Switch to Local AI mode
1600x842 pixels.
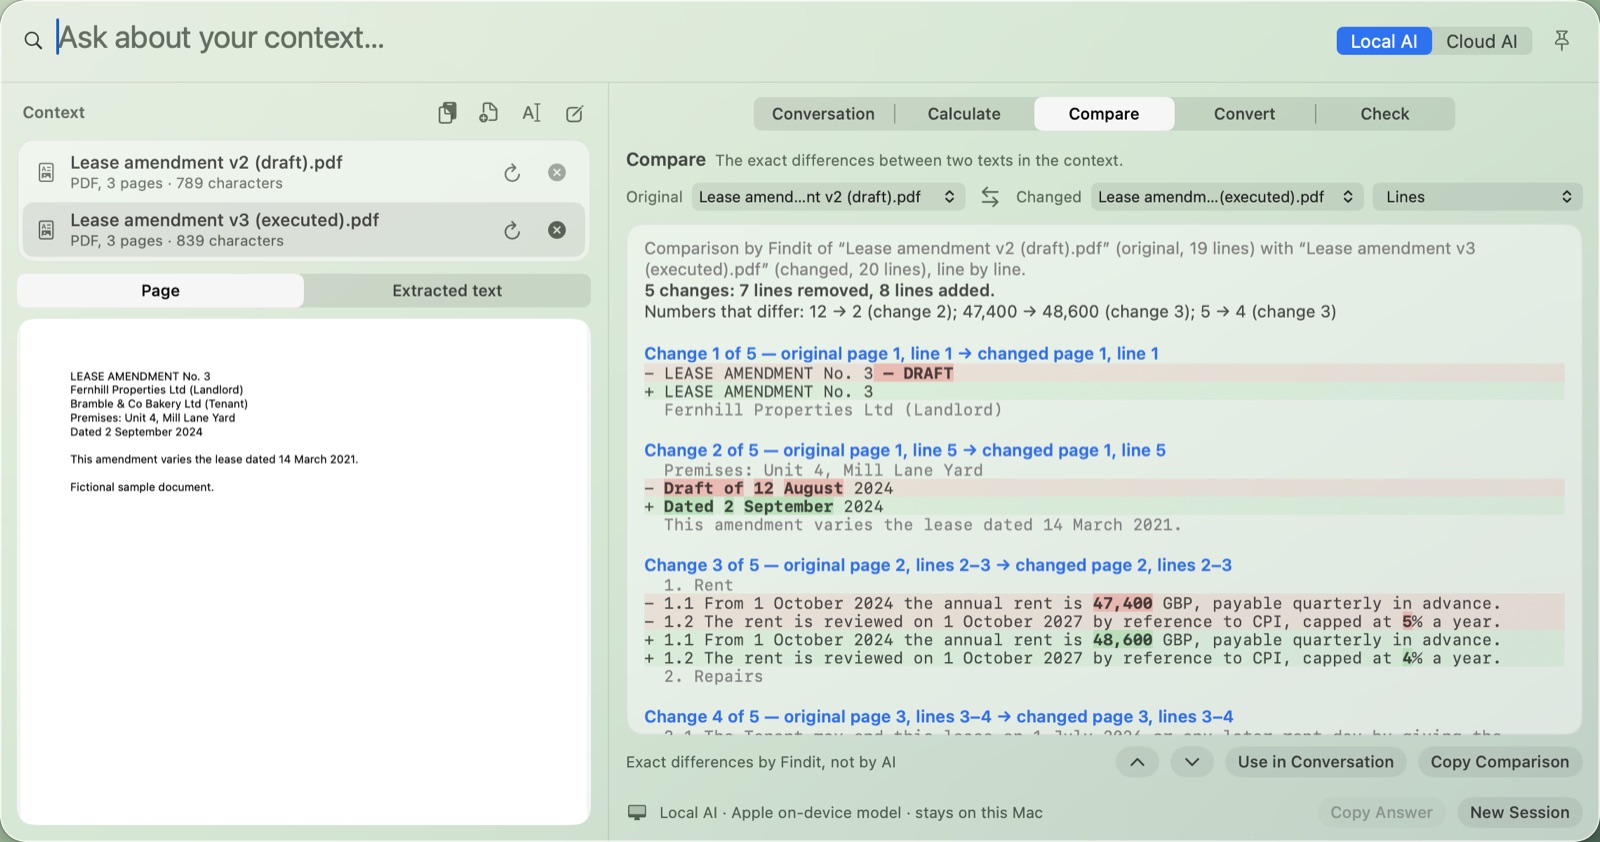1384,41
